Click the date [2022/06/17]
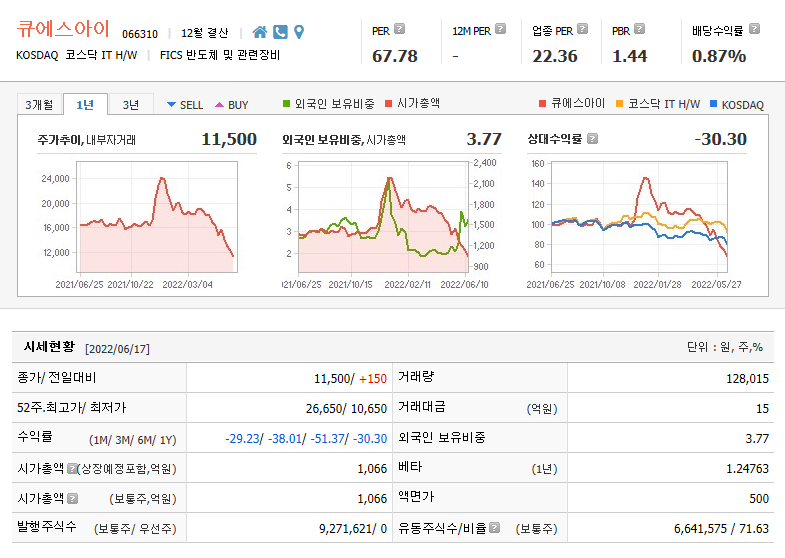The width and height of the screenshot is (785, 558). point(118,349)
